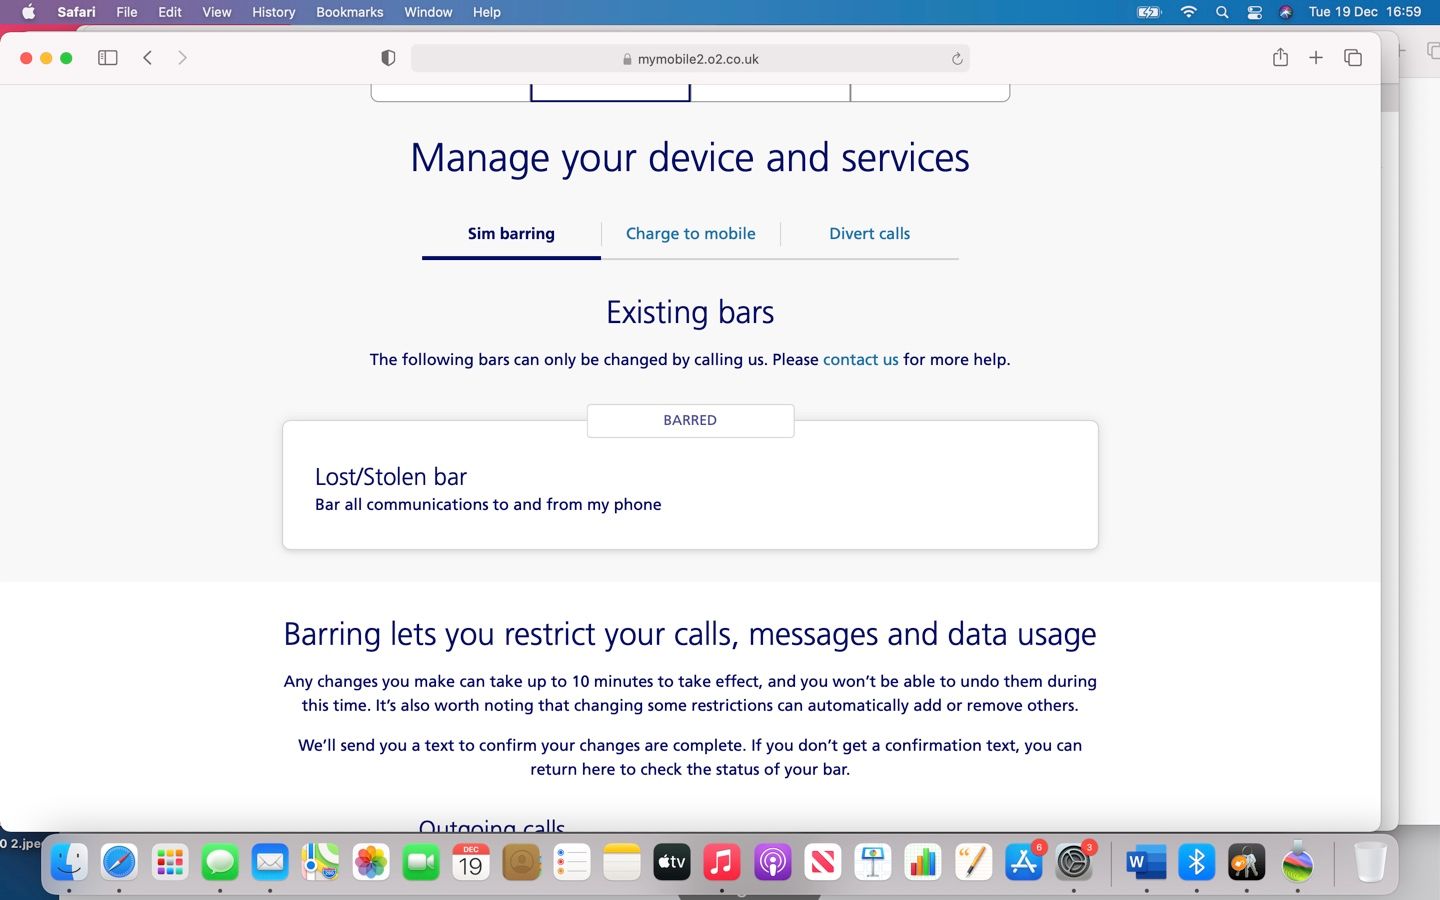
Task: Reload the mymobile2.o2.co.uk page
Action: [956, 59]
